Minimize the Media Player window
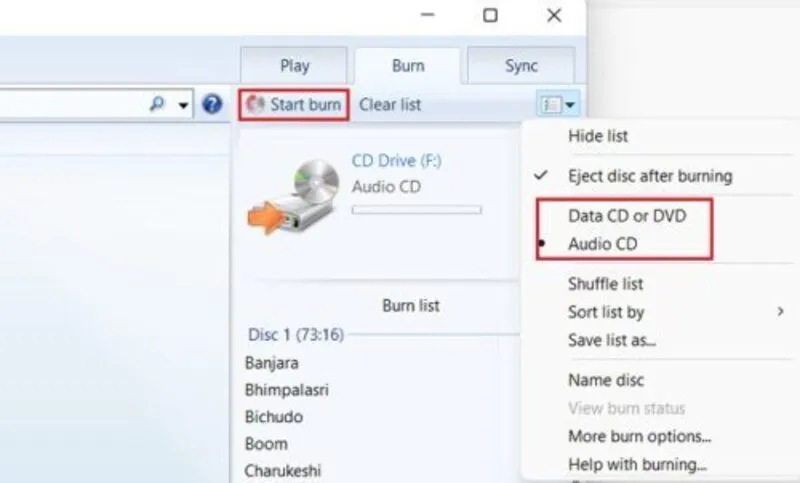Image resolution: width=800 pixels, height=483 pixels. [x=427, y=15]
